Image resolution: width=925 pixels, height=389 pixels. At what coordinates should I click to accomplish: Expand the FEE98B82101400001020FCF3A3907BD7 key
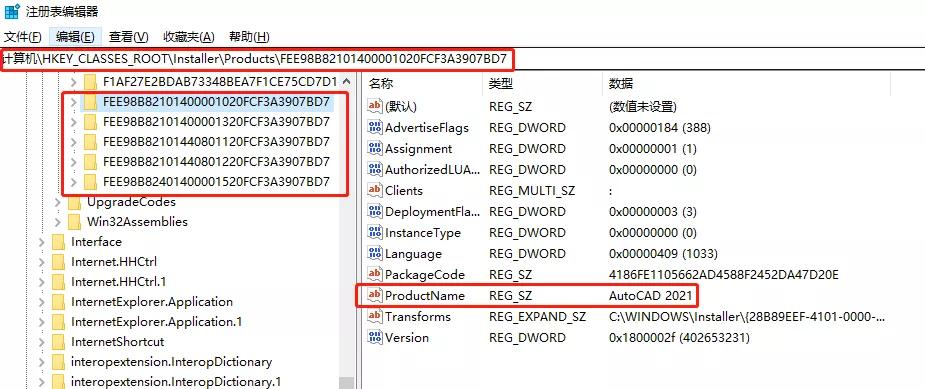click(73, 102)
